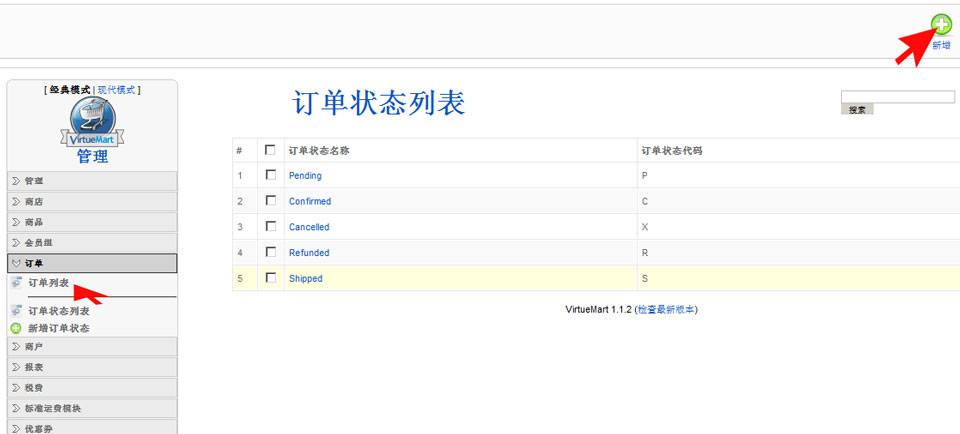Click the VirtueMart 1.1.2 version text
Viewport: 960px width, 434px height.
tap(598, 310)
